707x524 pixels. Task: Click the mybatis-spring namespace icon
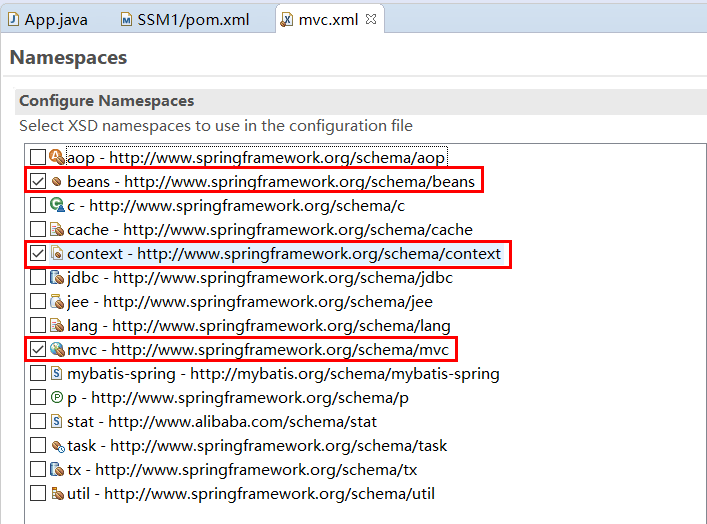pyautogui.click(x=57, y=373)
